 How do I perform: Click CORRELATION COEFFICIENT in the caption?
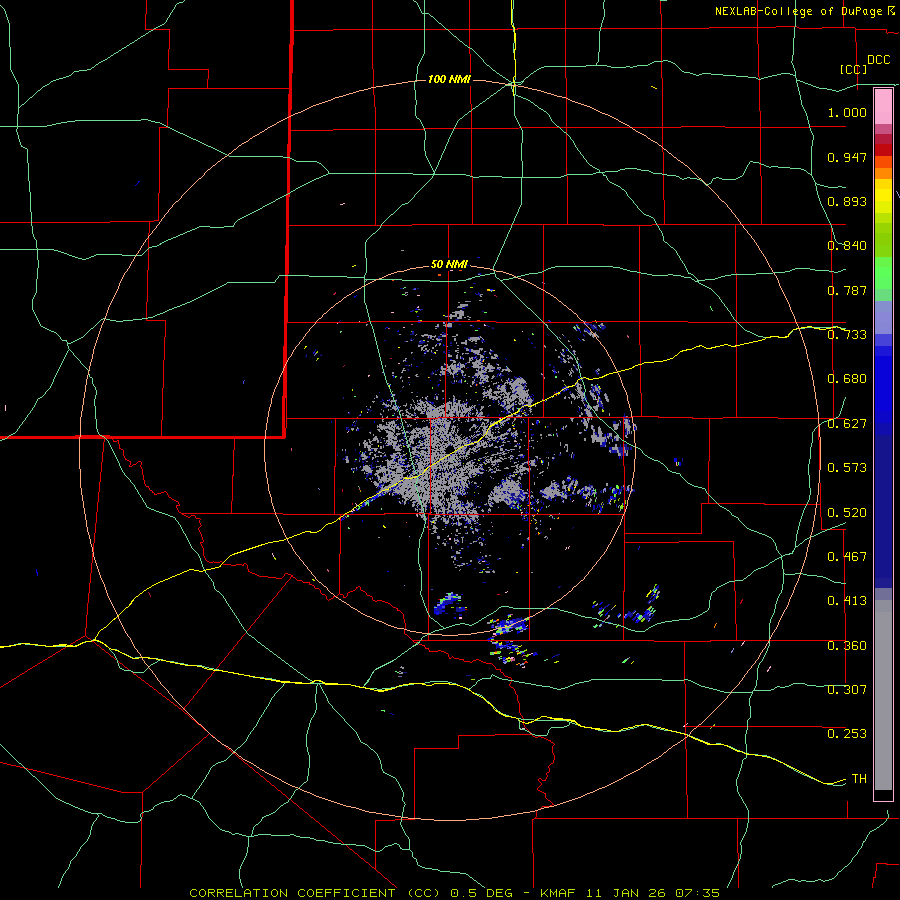(292, 893)
